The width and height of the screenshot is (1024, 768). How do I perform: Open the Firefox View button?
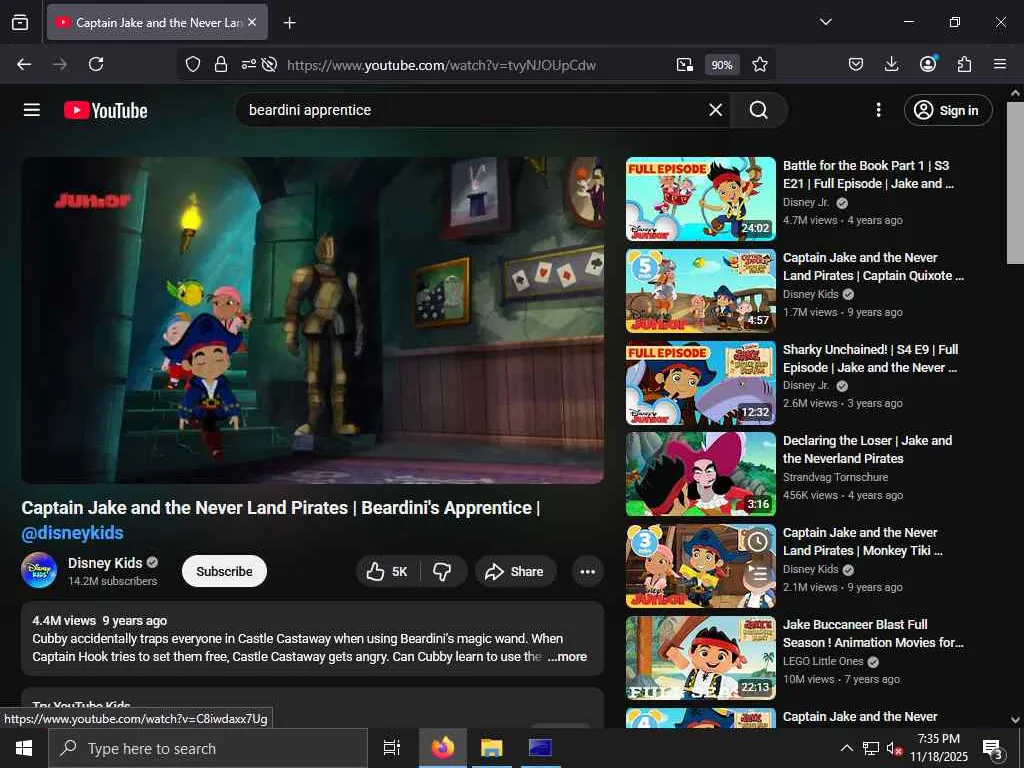(x=20, y=22)
